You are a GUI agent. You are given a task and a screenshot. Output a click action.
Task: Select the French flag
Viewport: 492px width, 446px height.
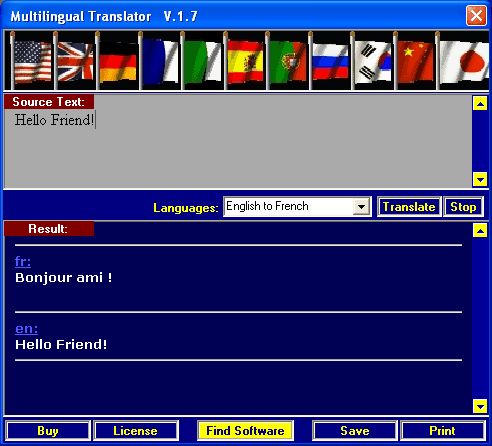160,61
